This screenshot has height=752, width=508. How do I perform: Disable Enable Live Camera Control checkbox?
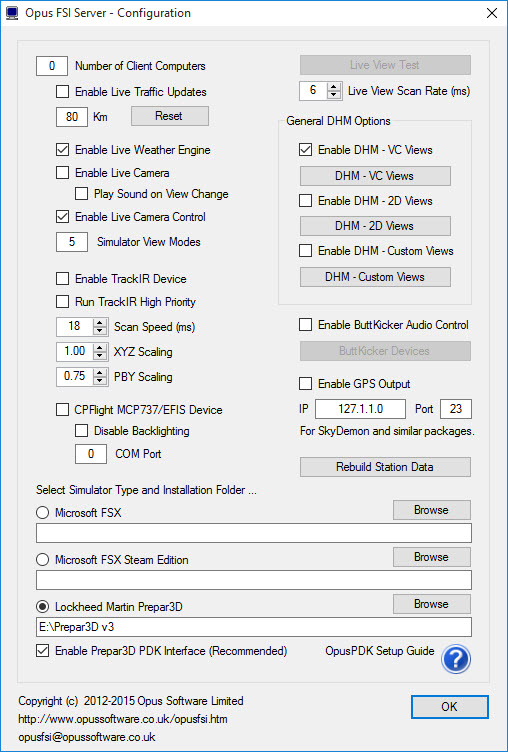[62, 217]
